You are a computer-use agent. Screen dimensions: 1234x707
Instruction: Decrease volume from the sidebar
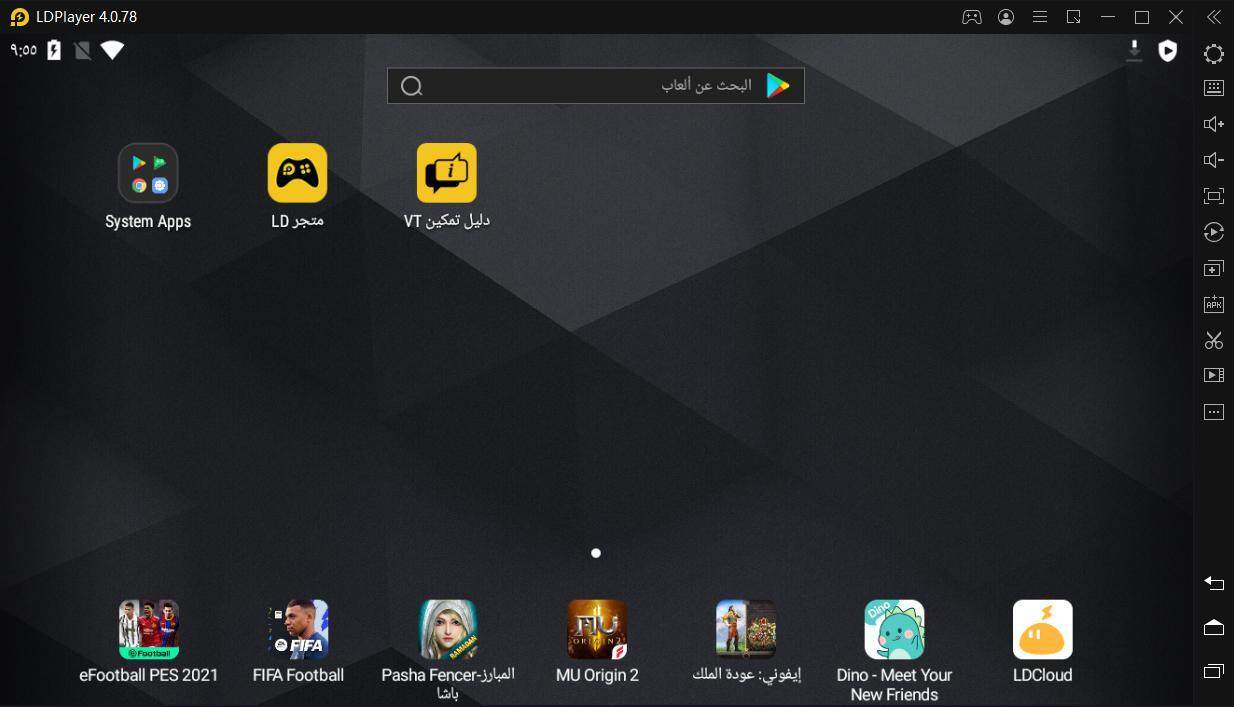(x=1214, y=160)
